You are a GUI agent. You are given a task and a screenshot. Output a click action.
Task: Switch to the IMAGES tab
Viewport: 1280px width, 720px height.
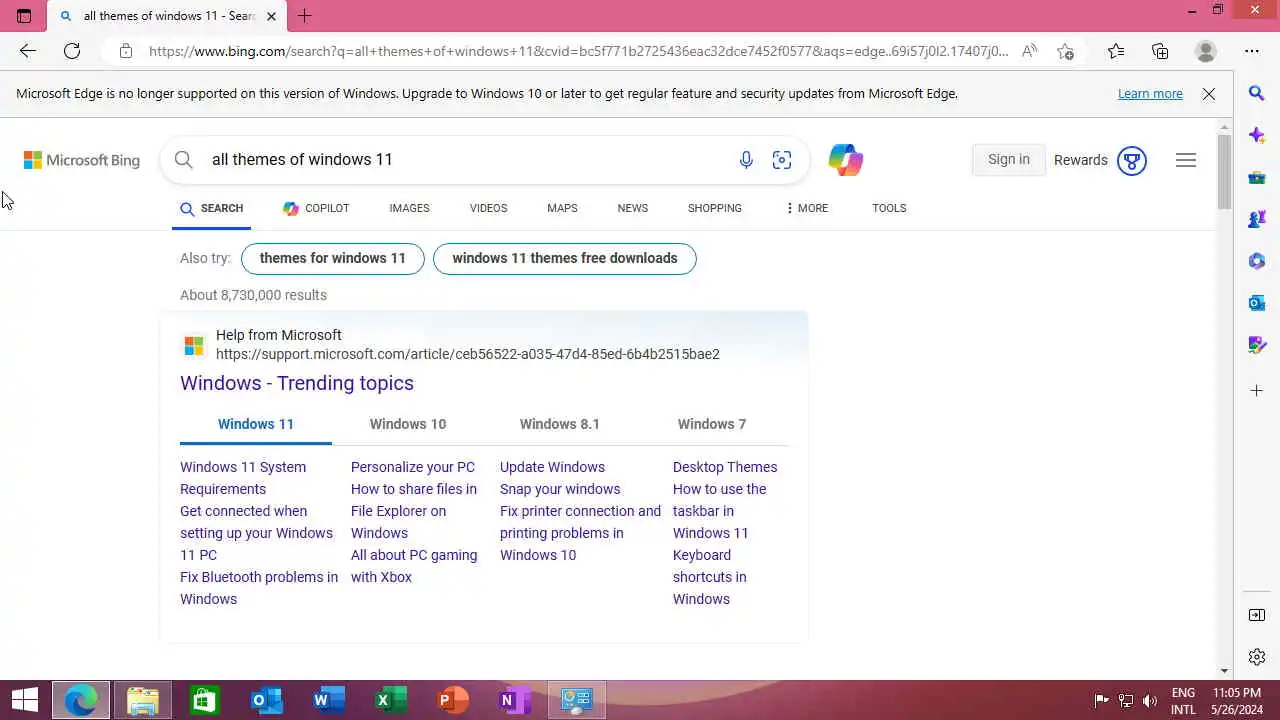click(409, 208)
